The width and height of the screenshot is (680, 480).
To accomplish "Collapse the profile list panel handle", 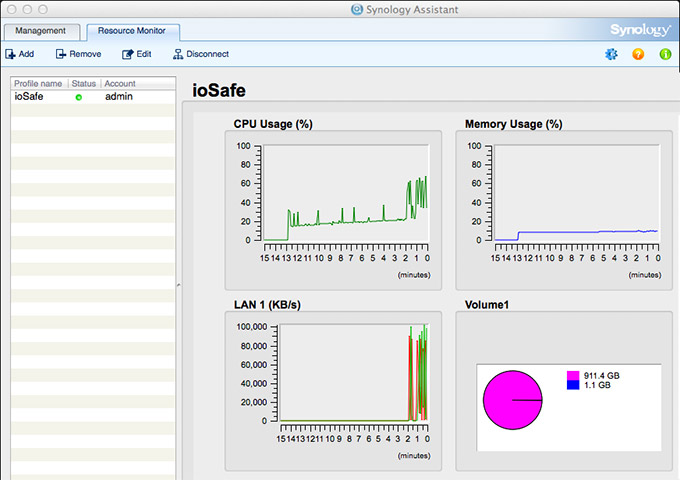I will pyautogui.click(x=179, y=285).
